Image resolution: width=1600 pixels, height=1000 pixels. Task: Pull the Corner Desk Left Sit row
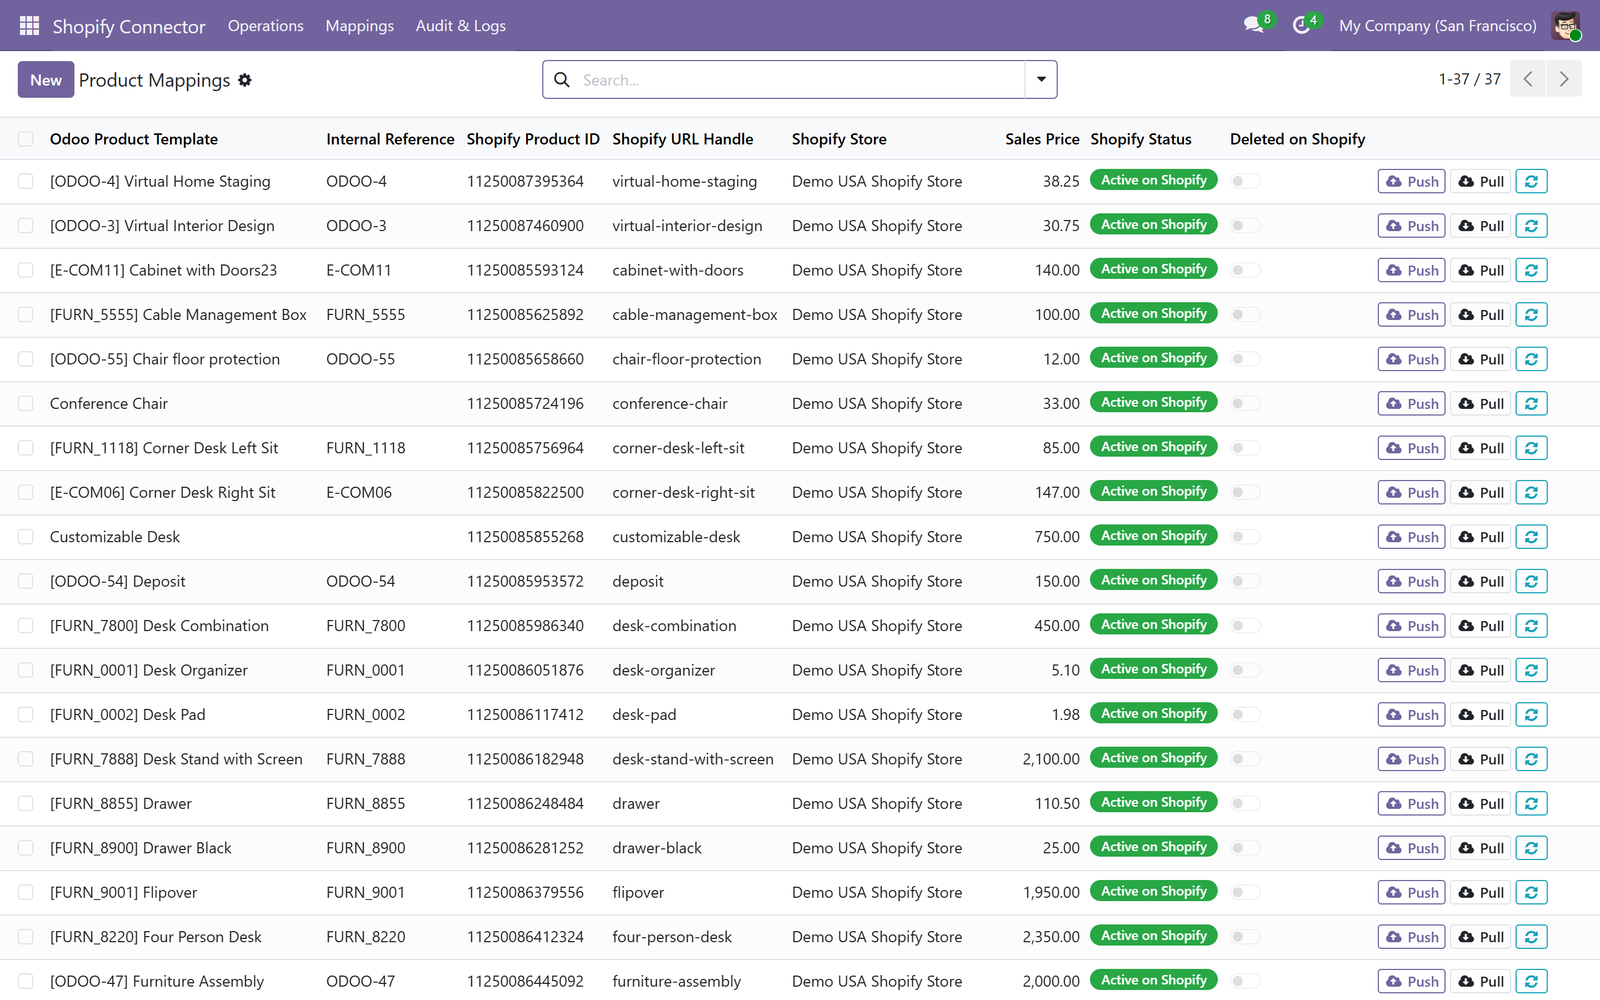pos(1481,448)
